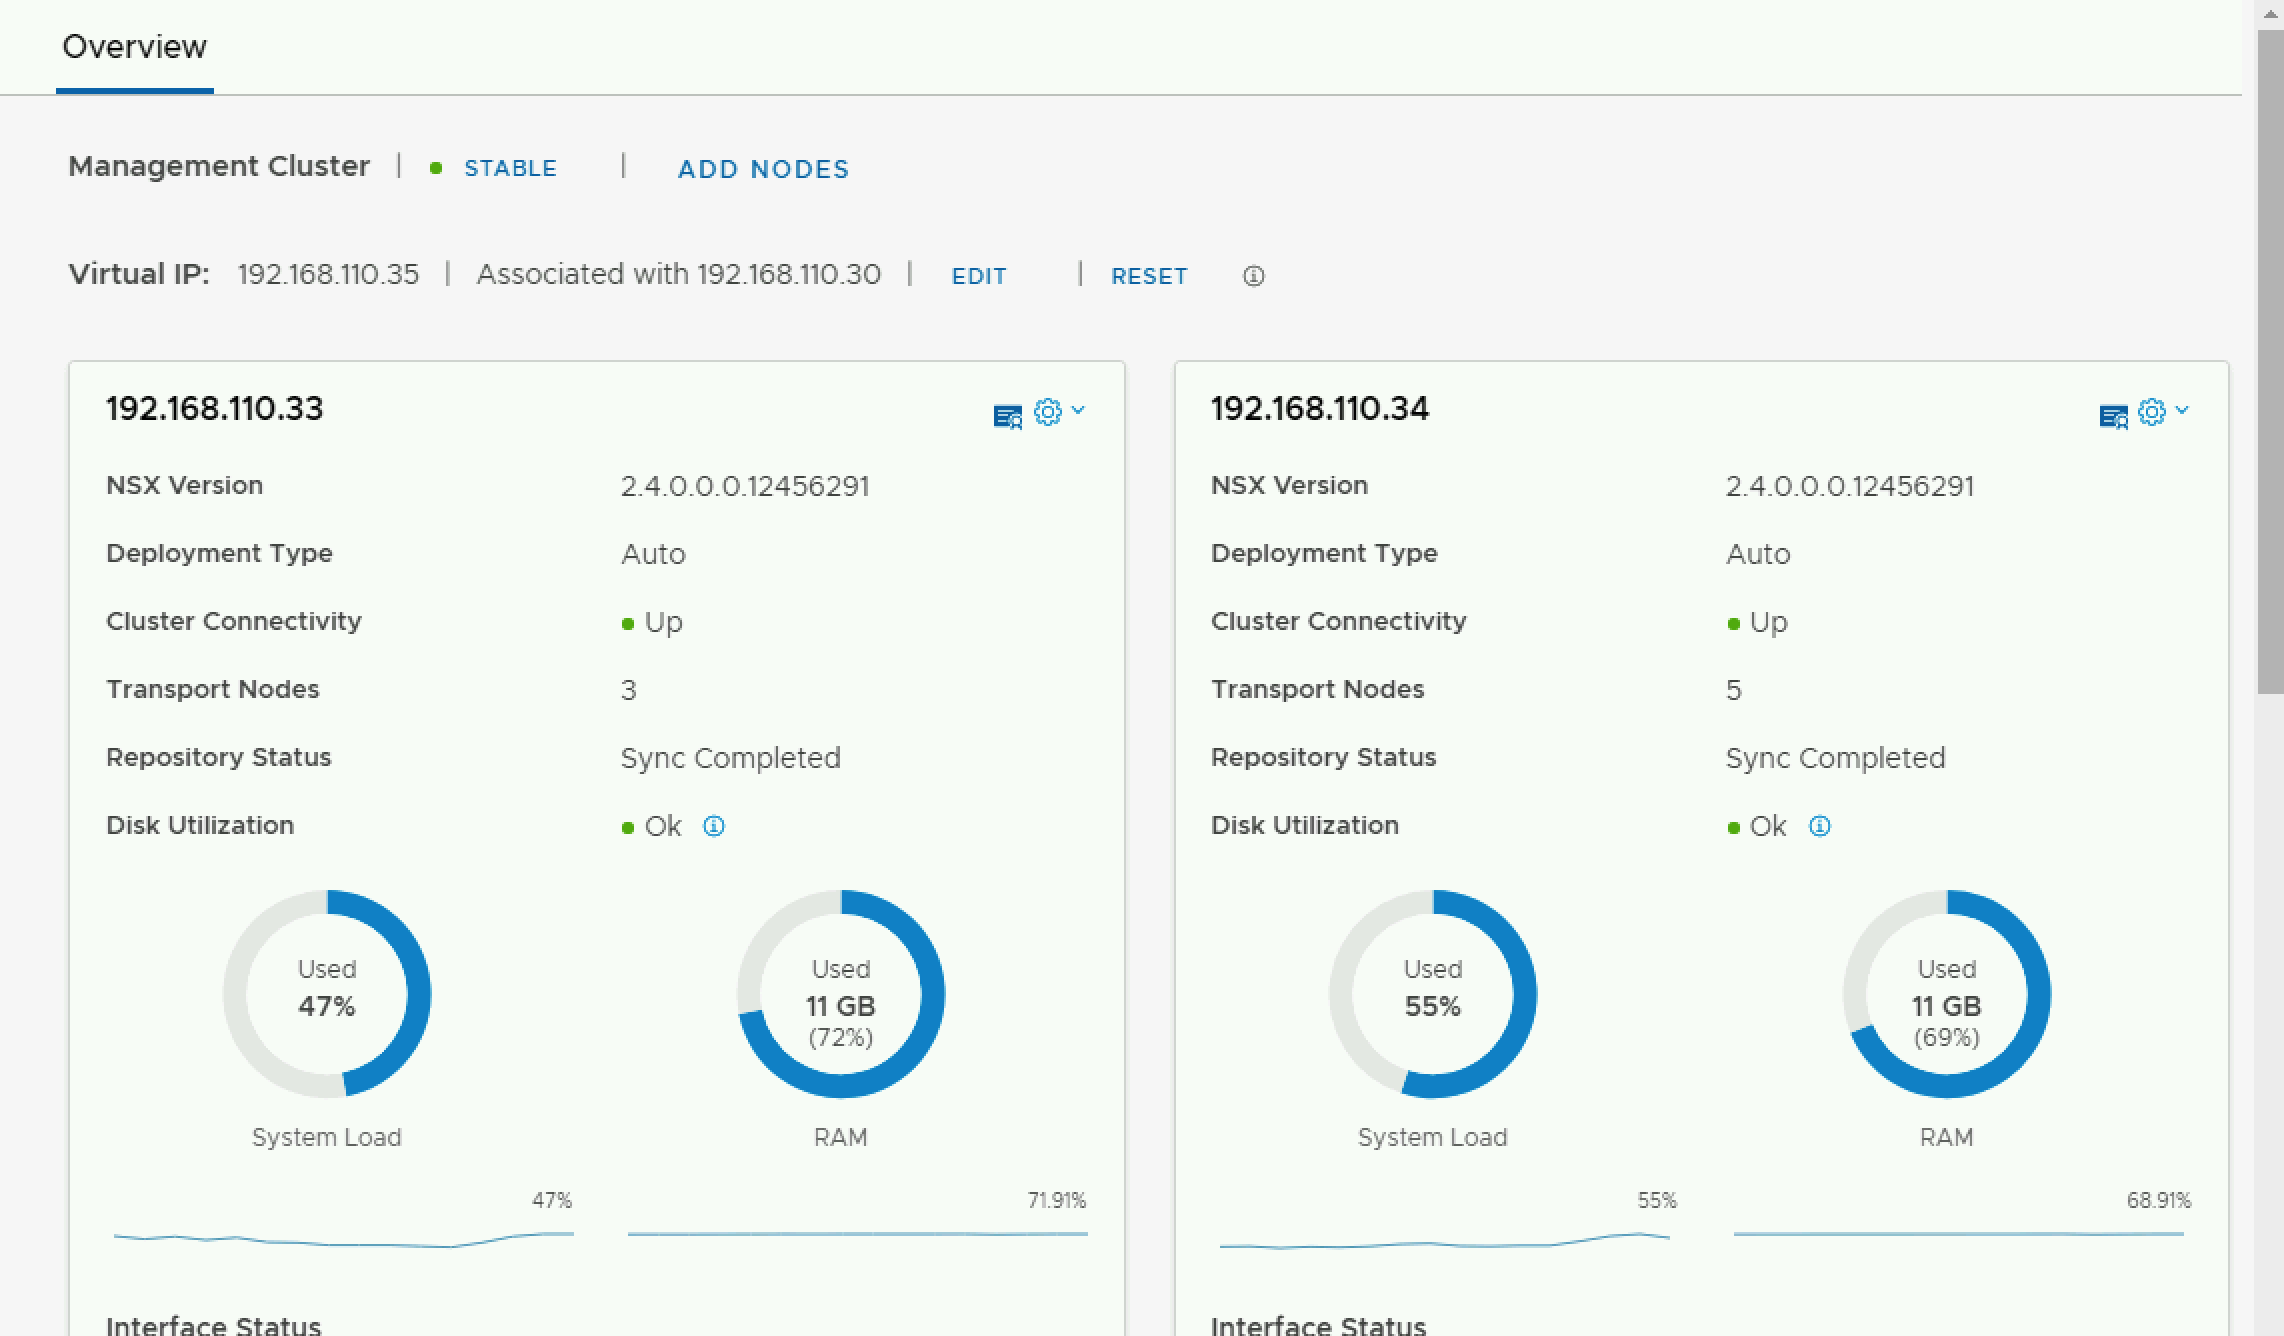This screenshot has width=2284, height=1336.
Task: Show Disk Utilization info for 192.168.110.33
Action: [713, 826]
